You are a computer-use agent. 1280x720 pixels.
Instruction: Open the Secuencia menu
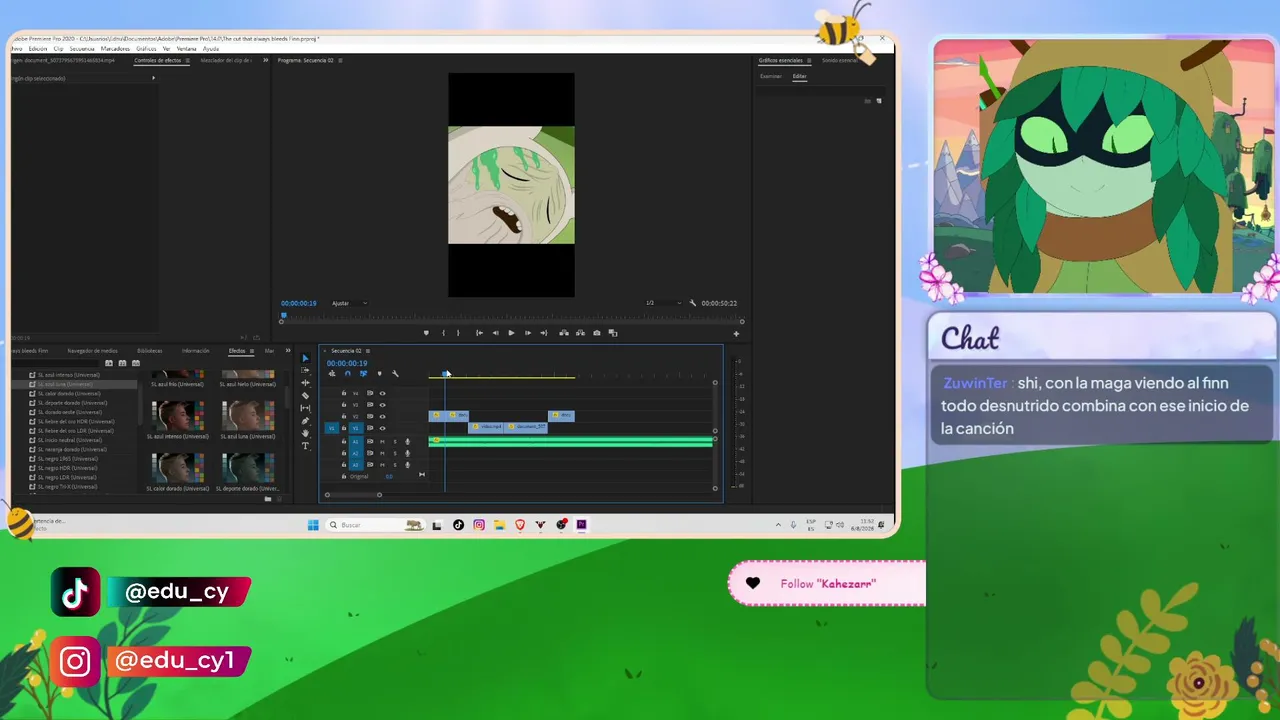tap(82, 48)
